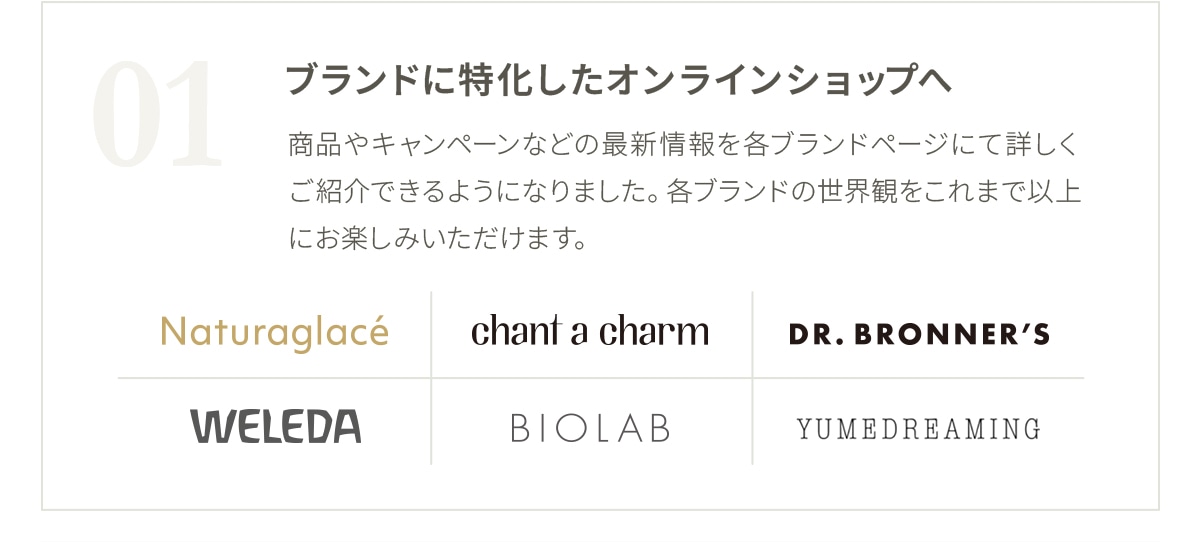Open the Naturaglacé brand logo
Image resolution: width=1200 pixels, height=542 pixels.
[x=274, y=332]
